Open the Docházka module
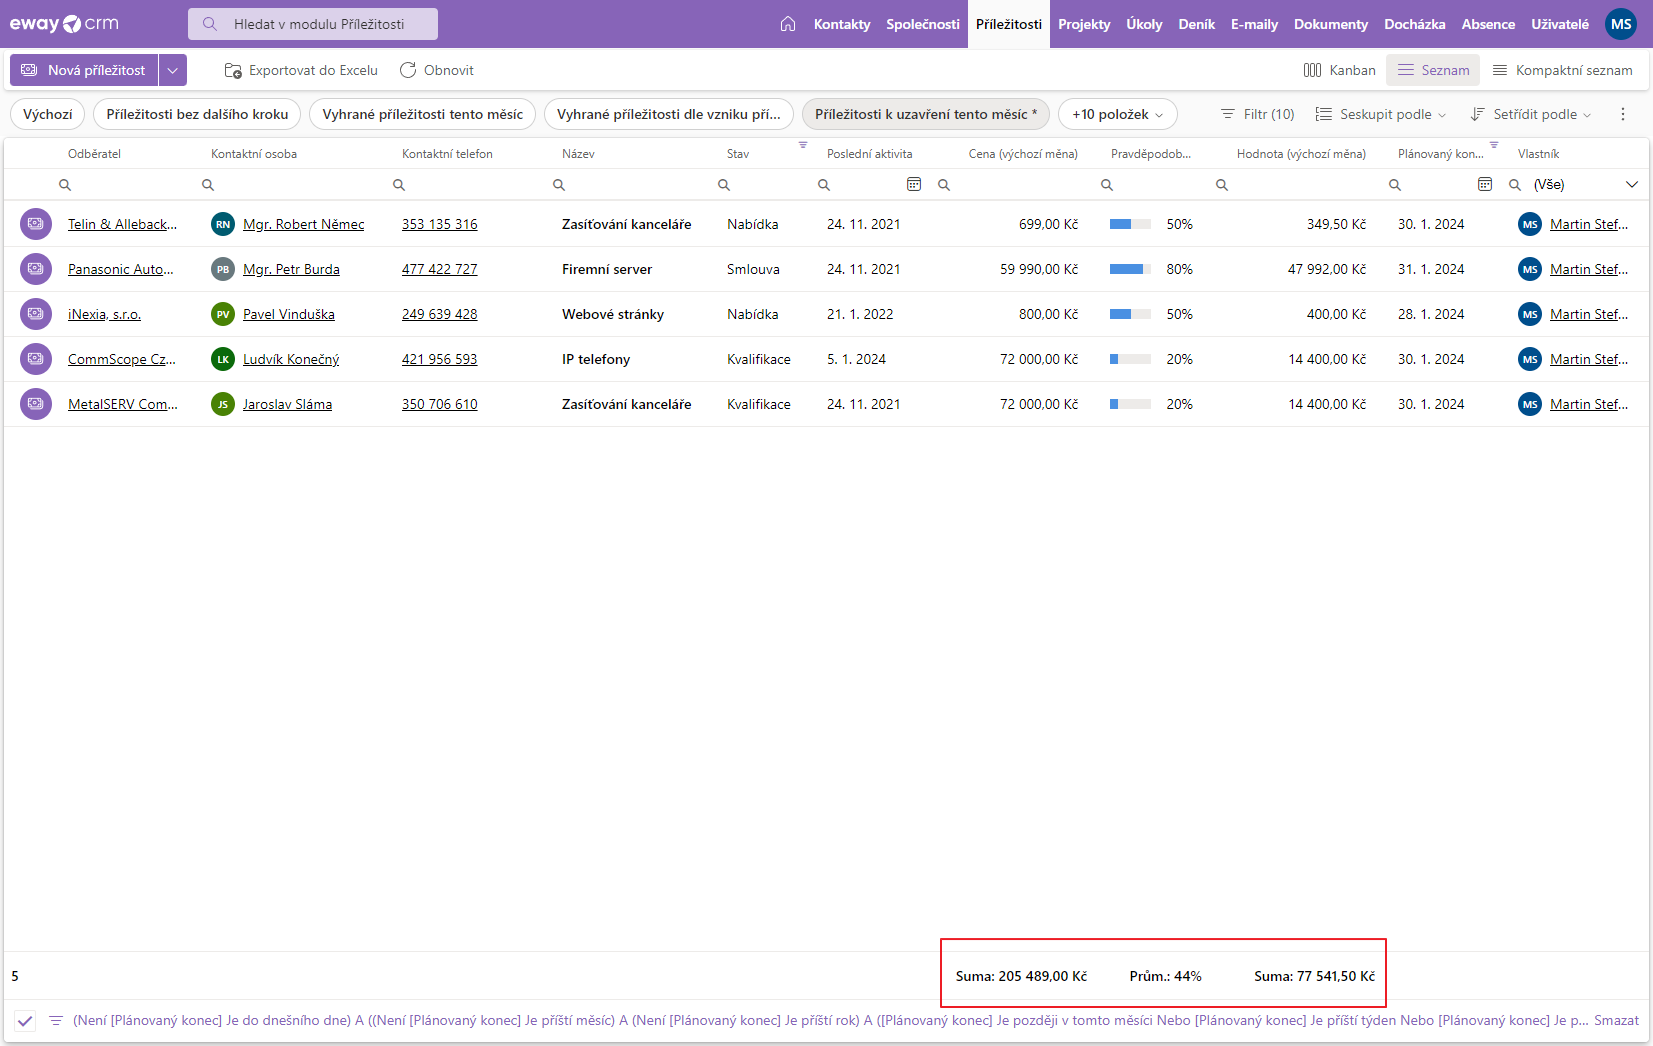Image resolution: width=1653 pixels, height=1046 pixels. coord(1415,24)
